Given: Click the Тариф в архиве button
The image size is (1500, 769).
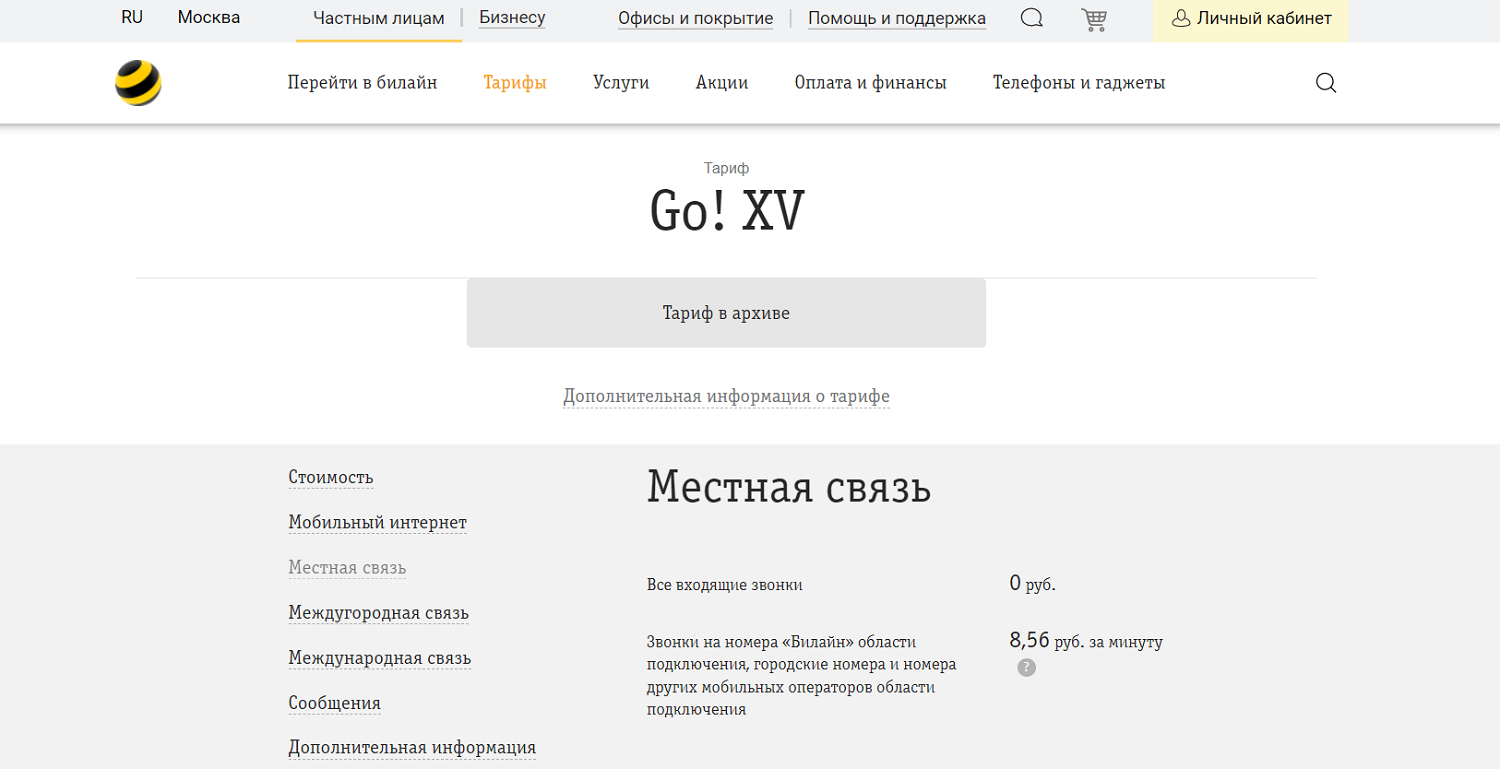Looking at the screenshot, I should pyautogui.click(x=726, y=313).
